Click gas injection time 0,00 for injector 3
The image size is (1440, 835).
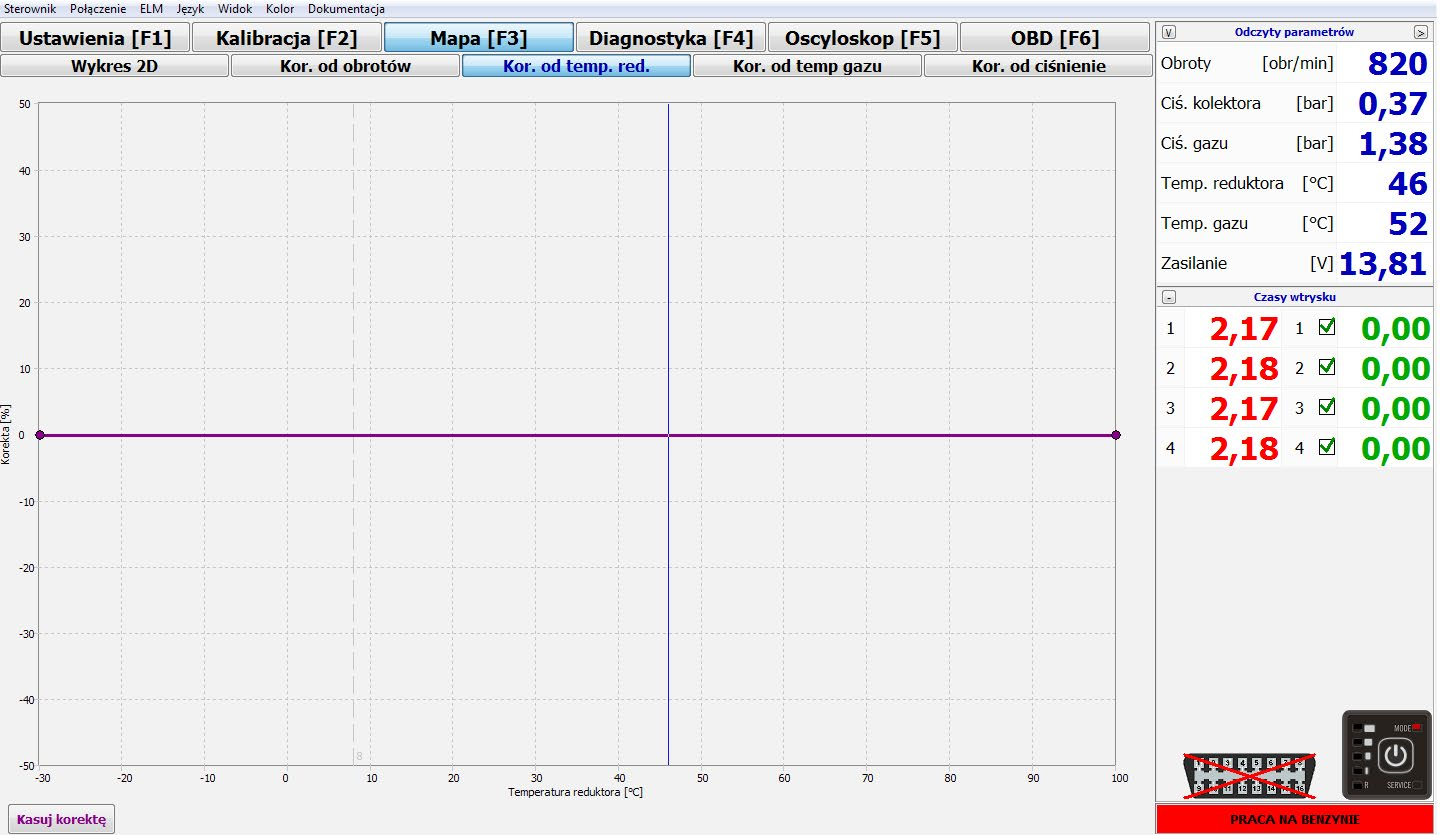[1396, 408]
